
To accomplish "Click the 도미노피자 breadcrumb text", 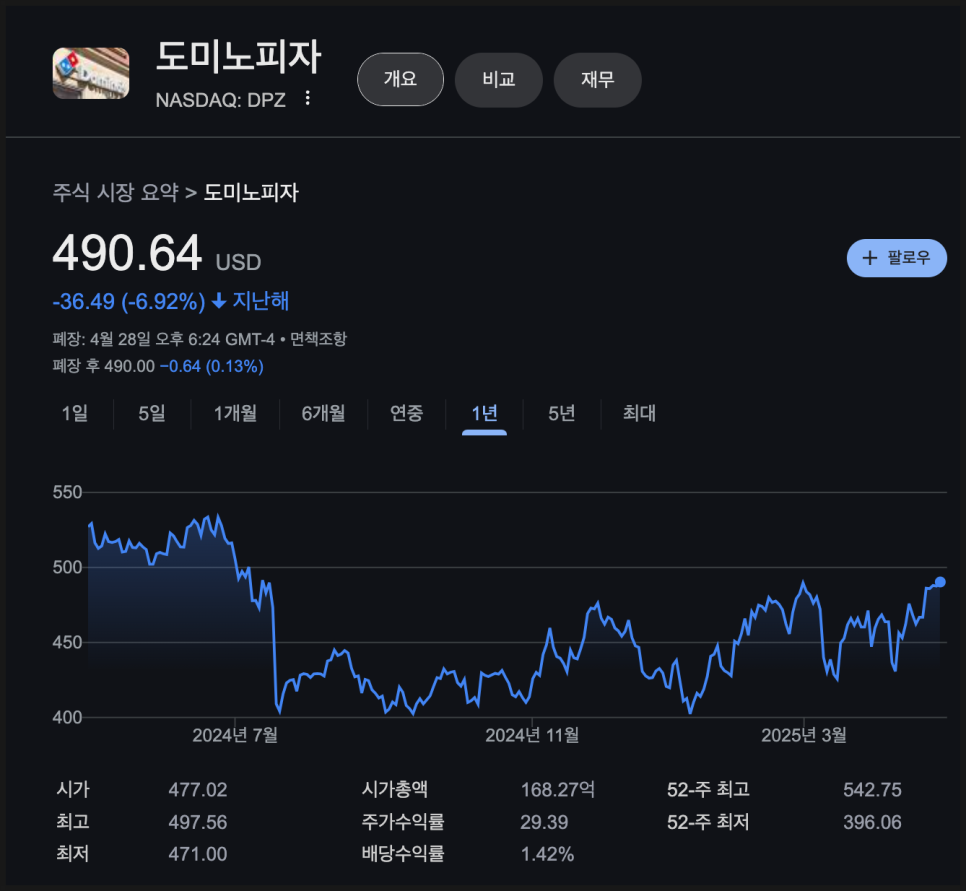I will 251,192.
